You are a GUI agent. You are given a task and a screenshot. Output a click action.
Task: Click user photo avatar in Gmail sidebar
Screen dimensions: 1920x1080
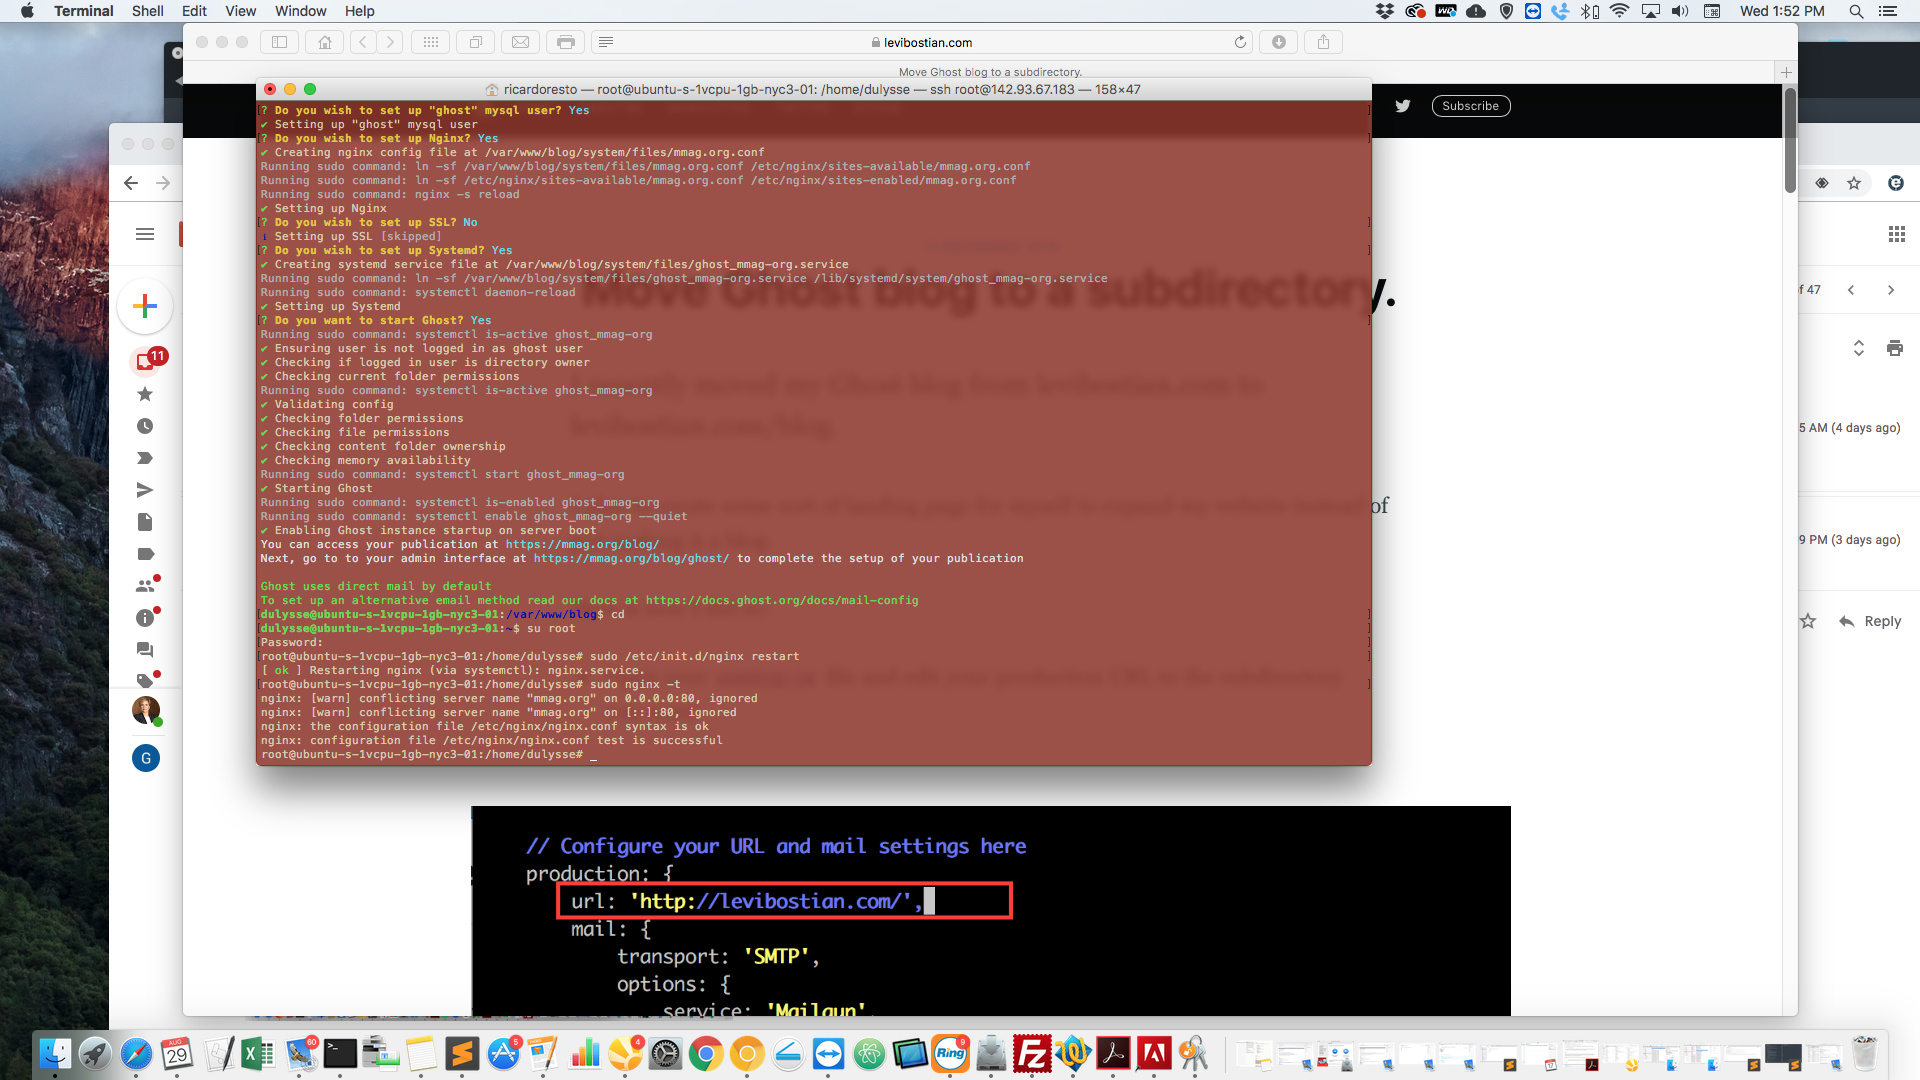coord(146,710)
